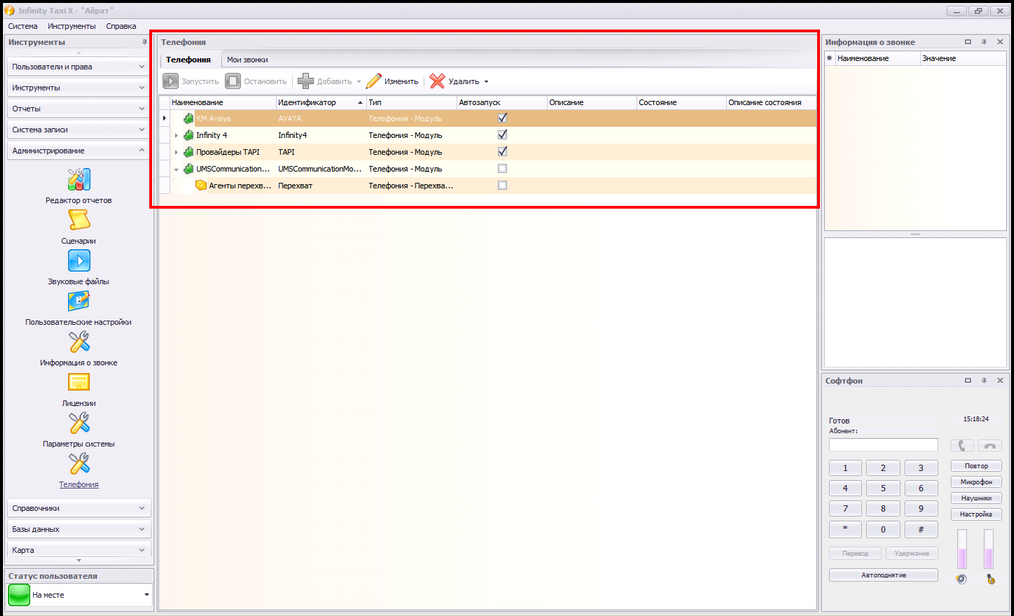Open the Лицензии certificate icon

pyautogui.click(x=79, y=382)
